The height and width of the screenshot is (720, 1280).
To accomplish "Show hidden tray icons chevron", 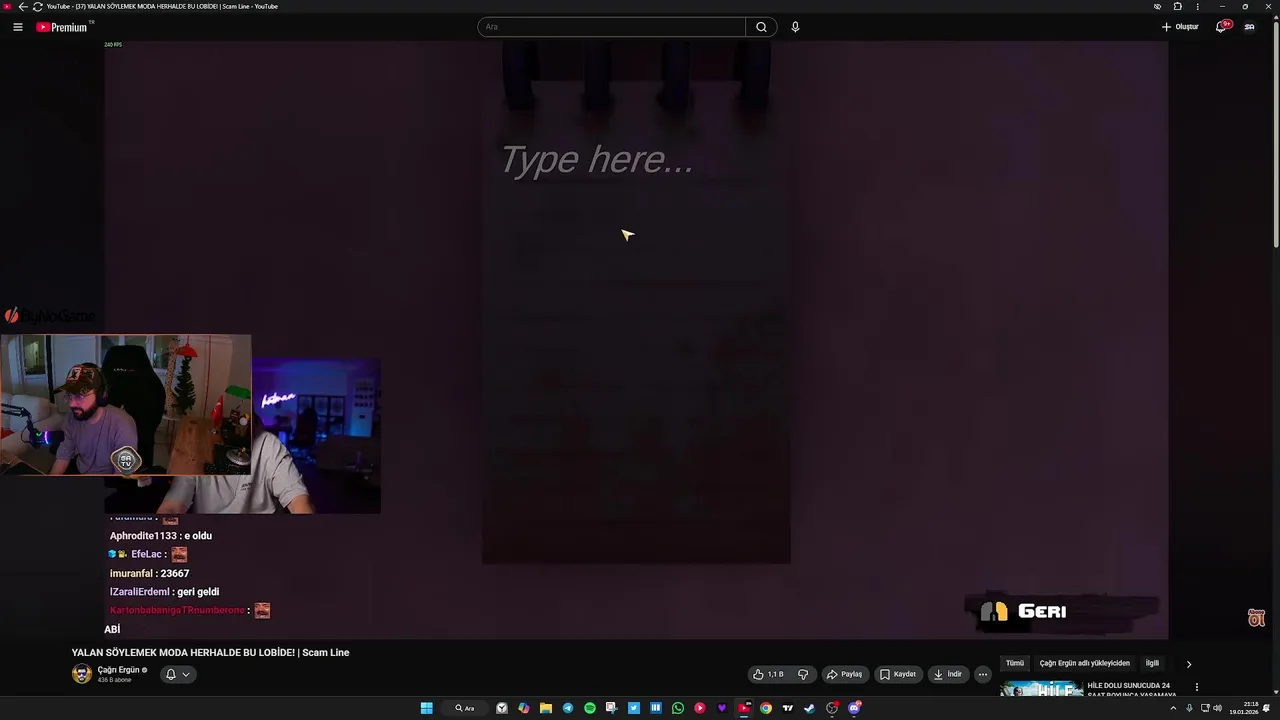I will tap(1173, 708).
